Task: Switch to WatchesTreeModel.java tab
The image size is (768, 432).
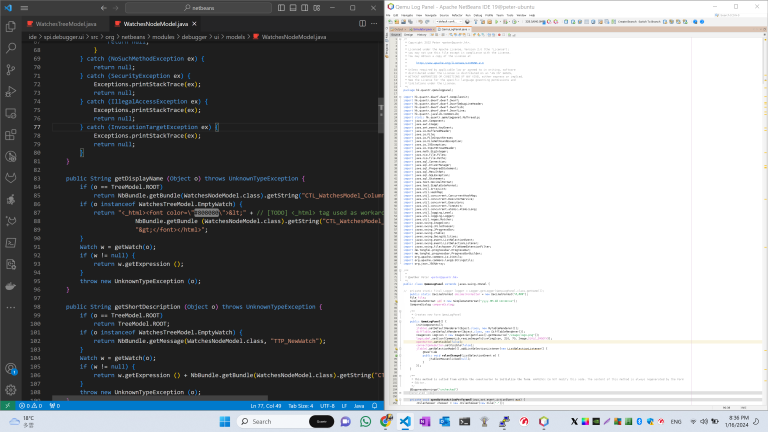Action: tap(66, 24)
